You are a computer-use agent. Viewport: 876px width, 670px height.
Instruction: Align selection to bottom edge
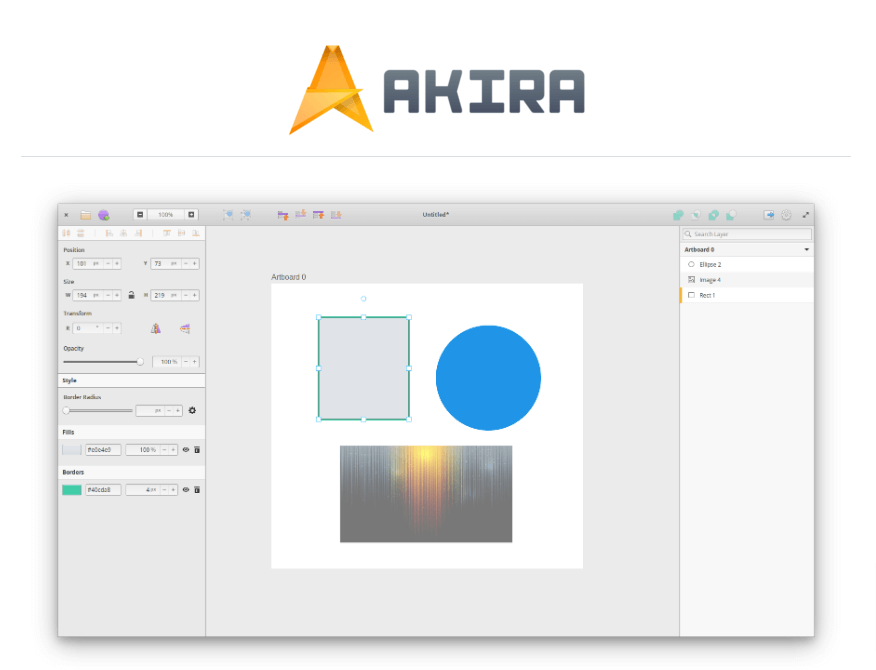pyautogui.click(x=196, y=233)
